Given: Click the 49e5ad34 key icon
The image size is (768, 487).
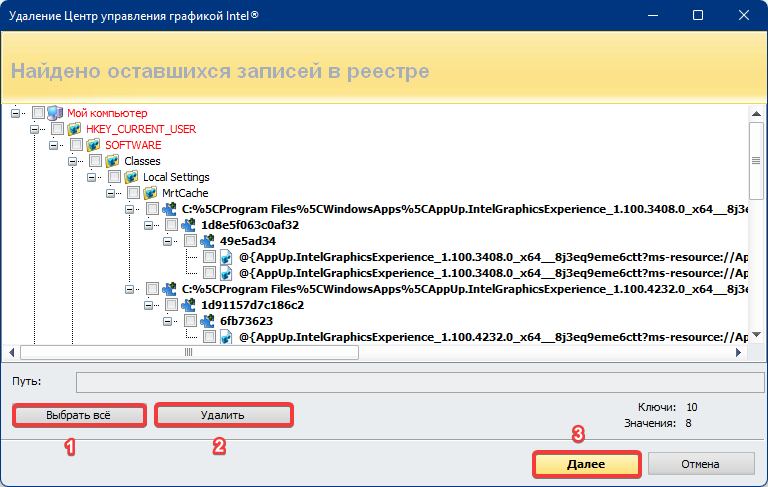Looking at the screenshot, I should pos(208,241).
